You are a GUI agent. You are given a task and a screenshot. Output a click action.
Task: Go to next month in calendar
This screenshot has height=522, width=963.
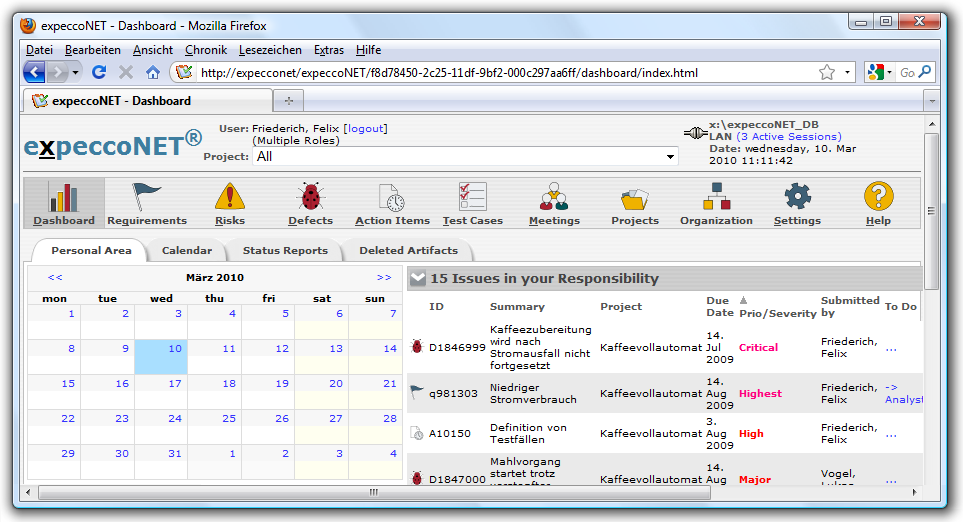click(x=384, y=277)
